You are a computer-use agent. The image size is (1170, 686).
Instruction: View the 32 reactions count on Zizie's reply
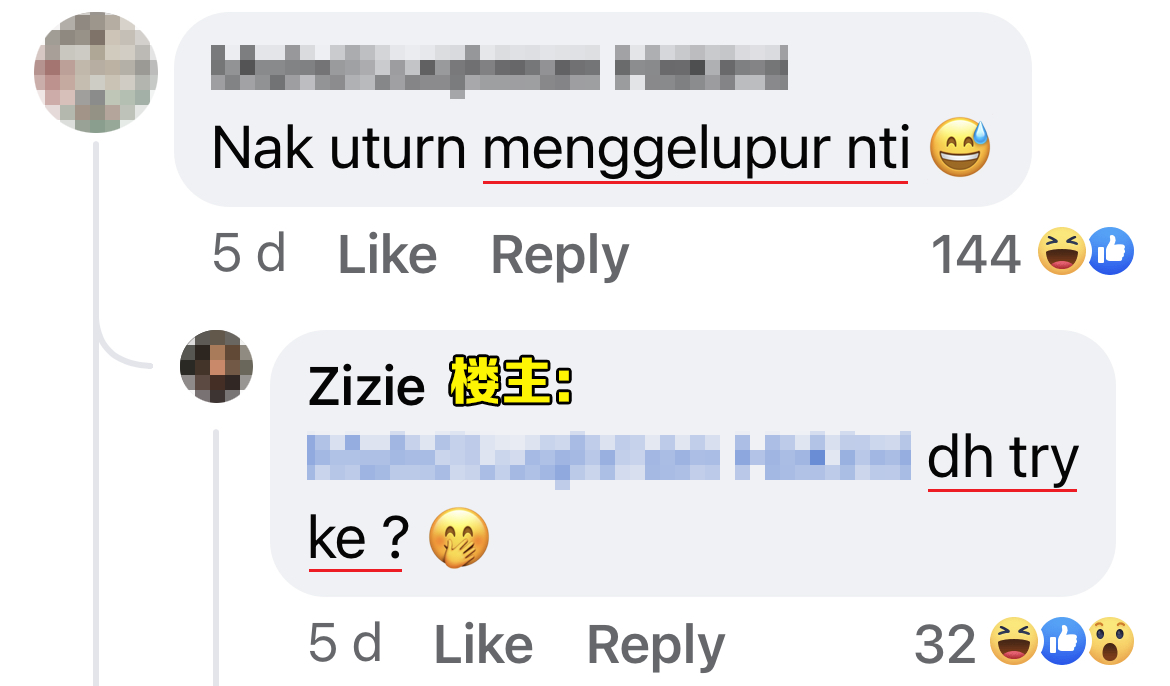click(945, 644)
